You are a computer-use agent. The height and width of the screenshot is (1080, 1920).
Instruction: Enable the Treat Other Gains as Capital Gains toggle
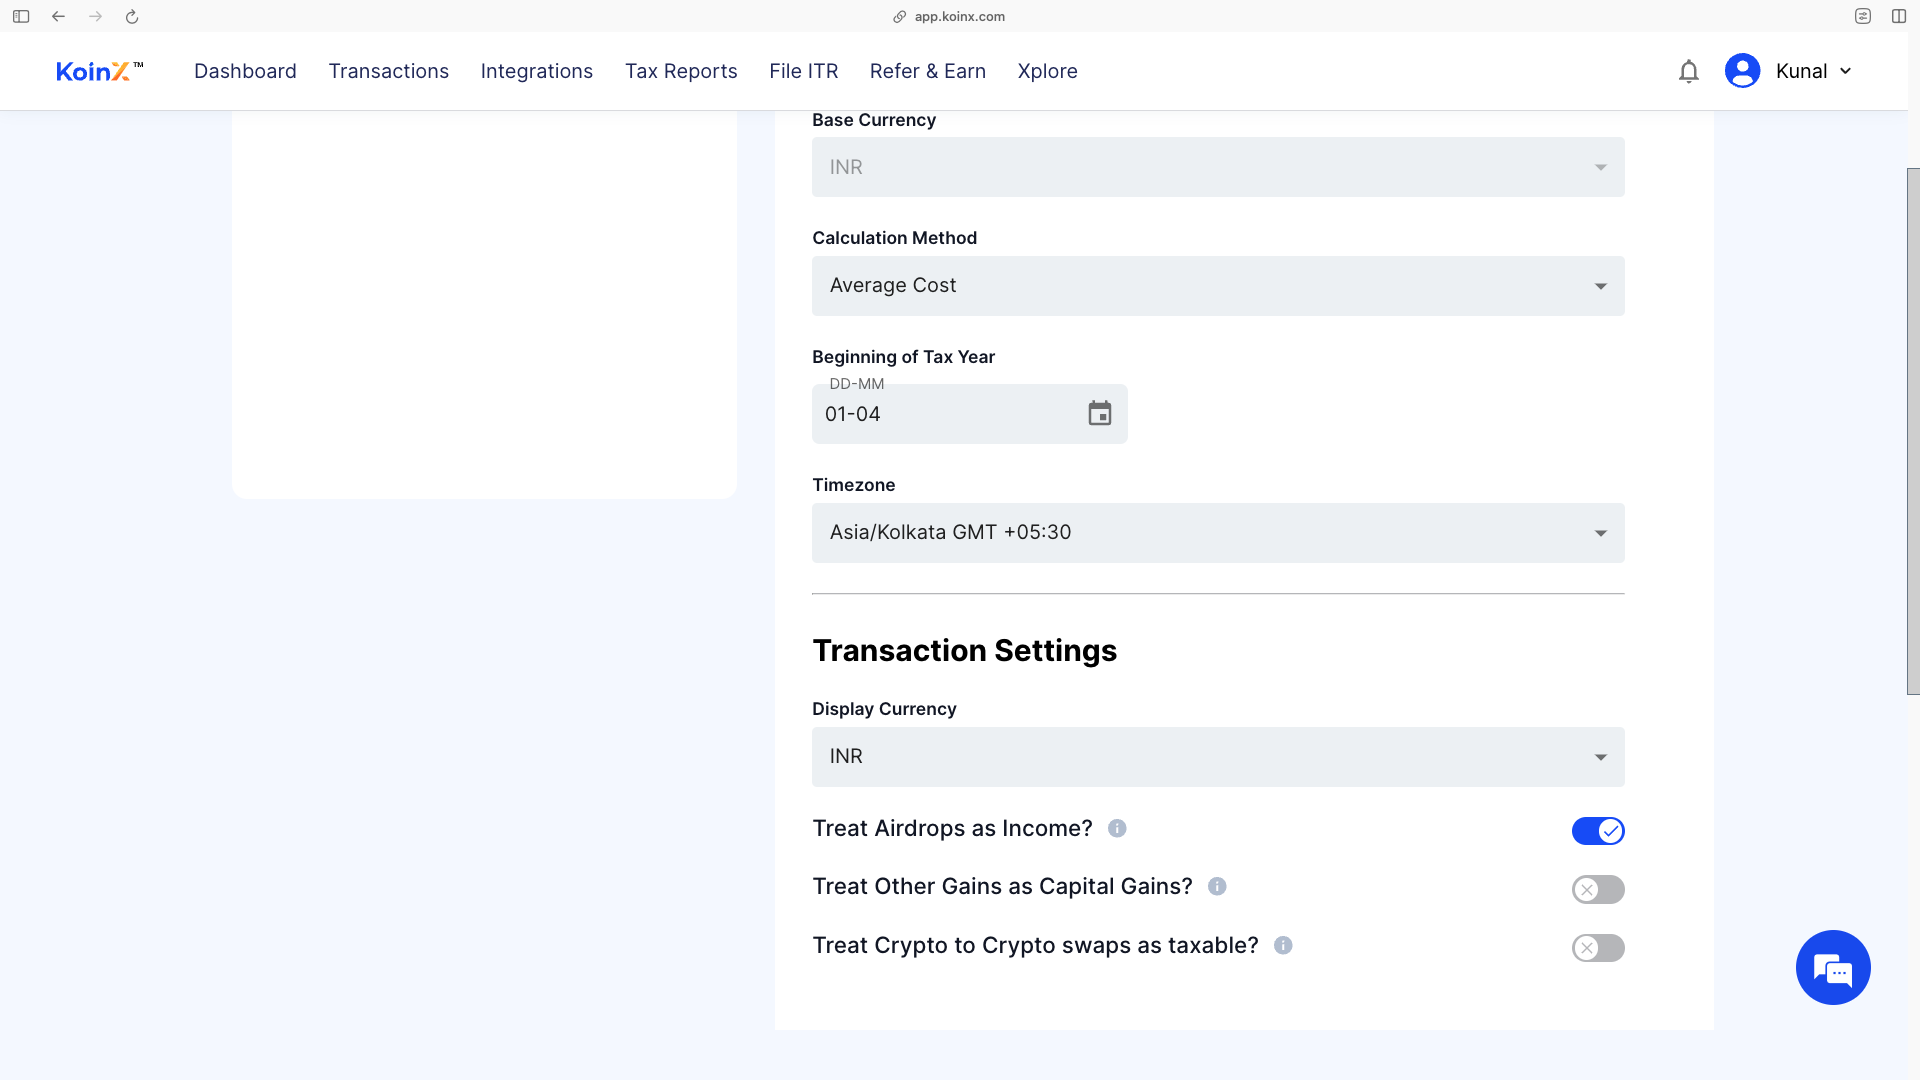(x=1600, y=887)
